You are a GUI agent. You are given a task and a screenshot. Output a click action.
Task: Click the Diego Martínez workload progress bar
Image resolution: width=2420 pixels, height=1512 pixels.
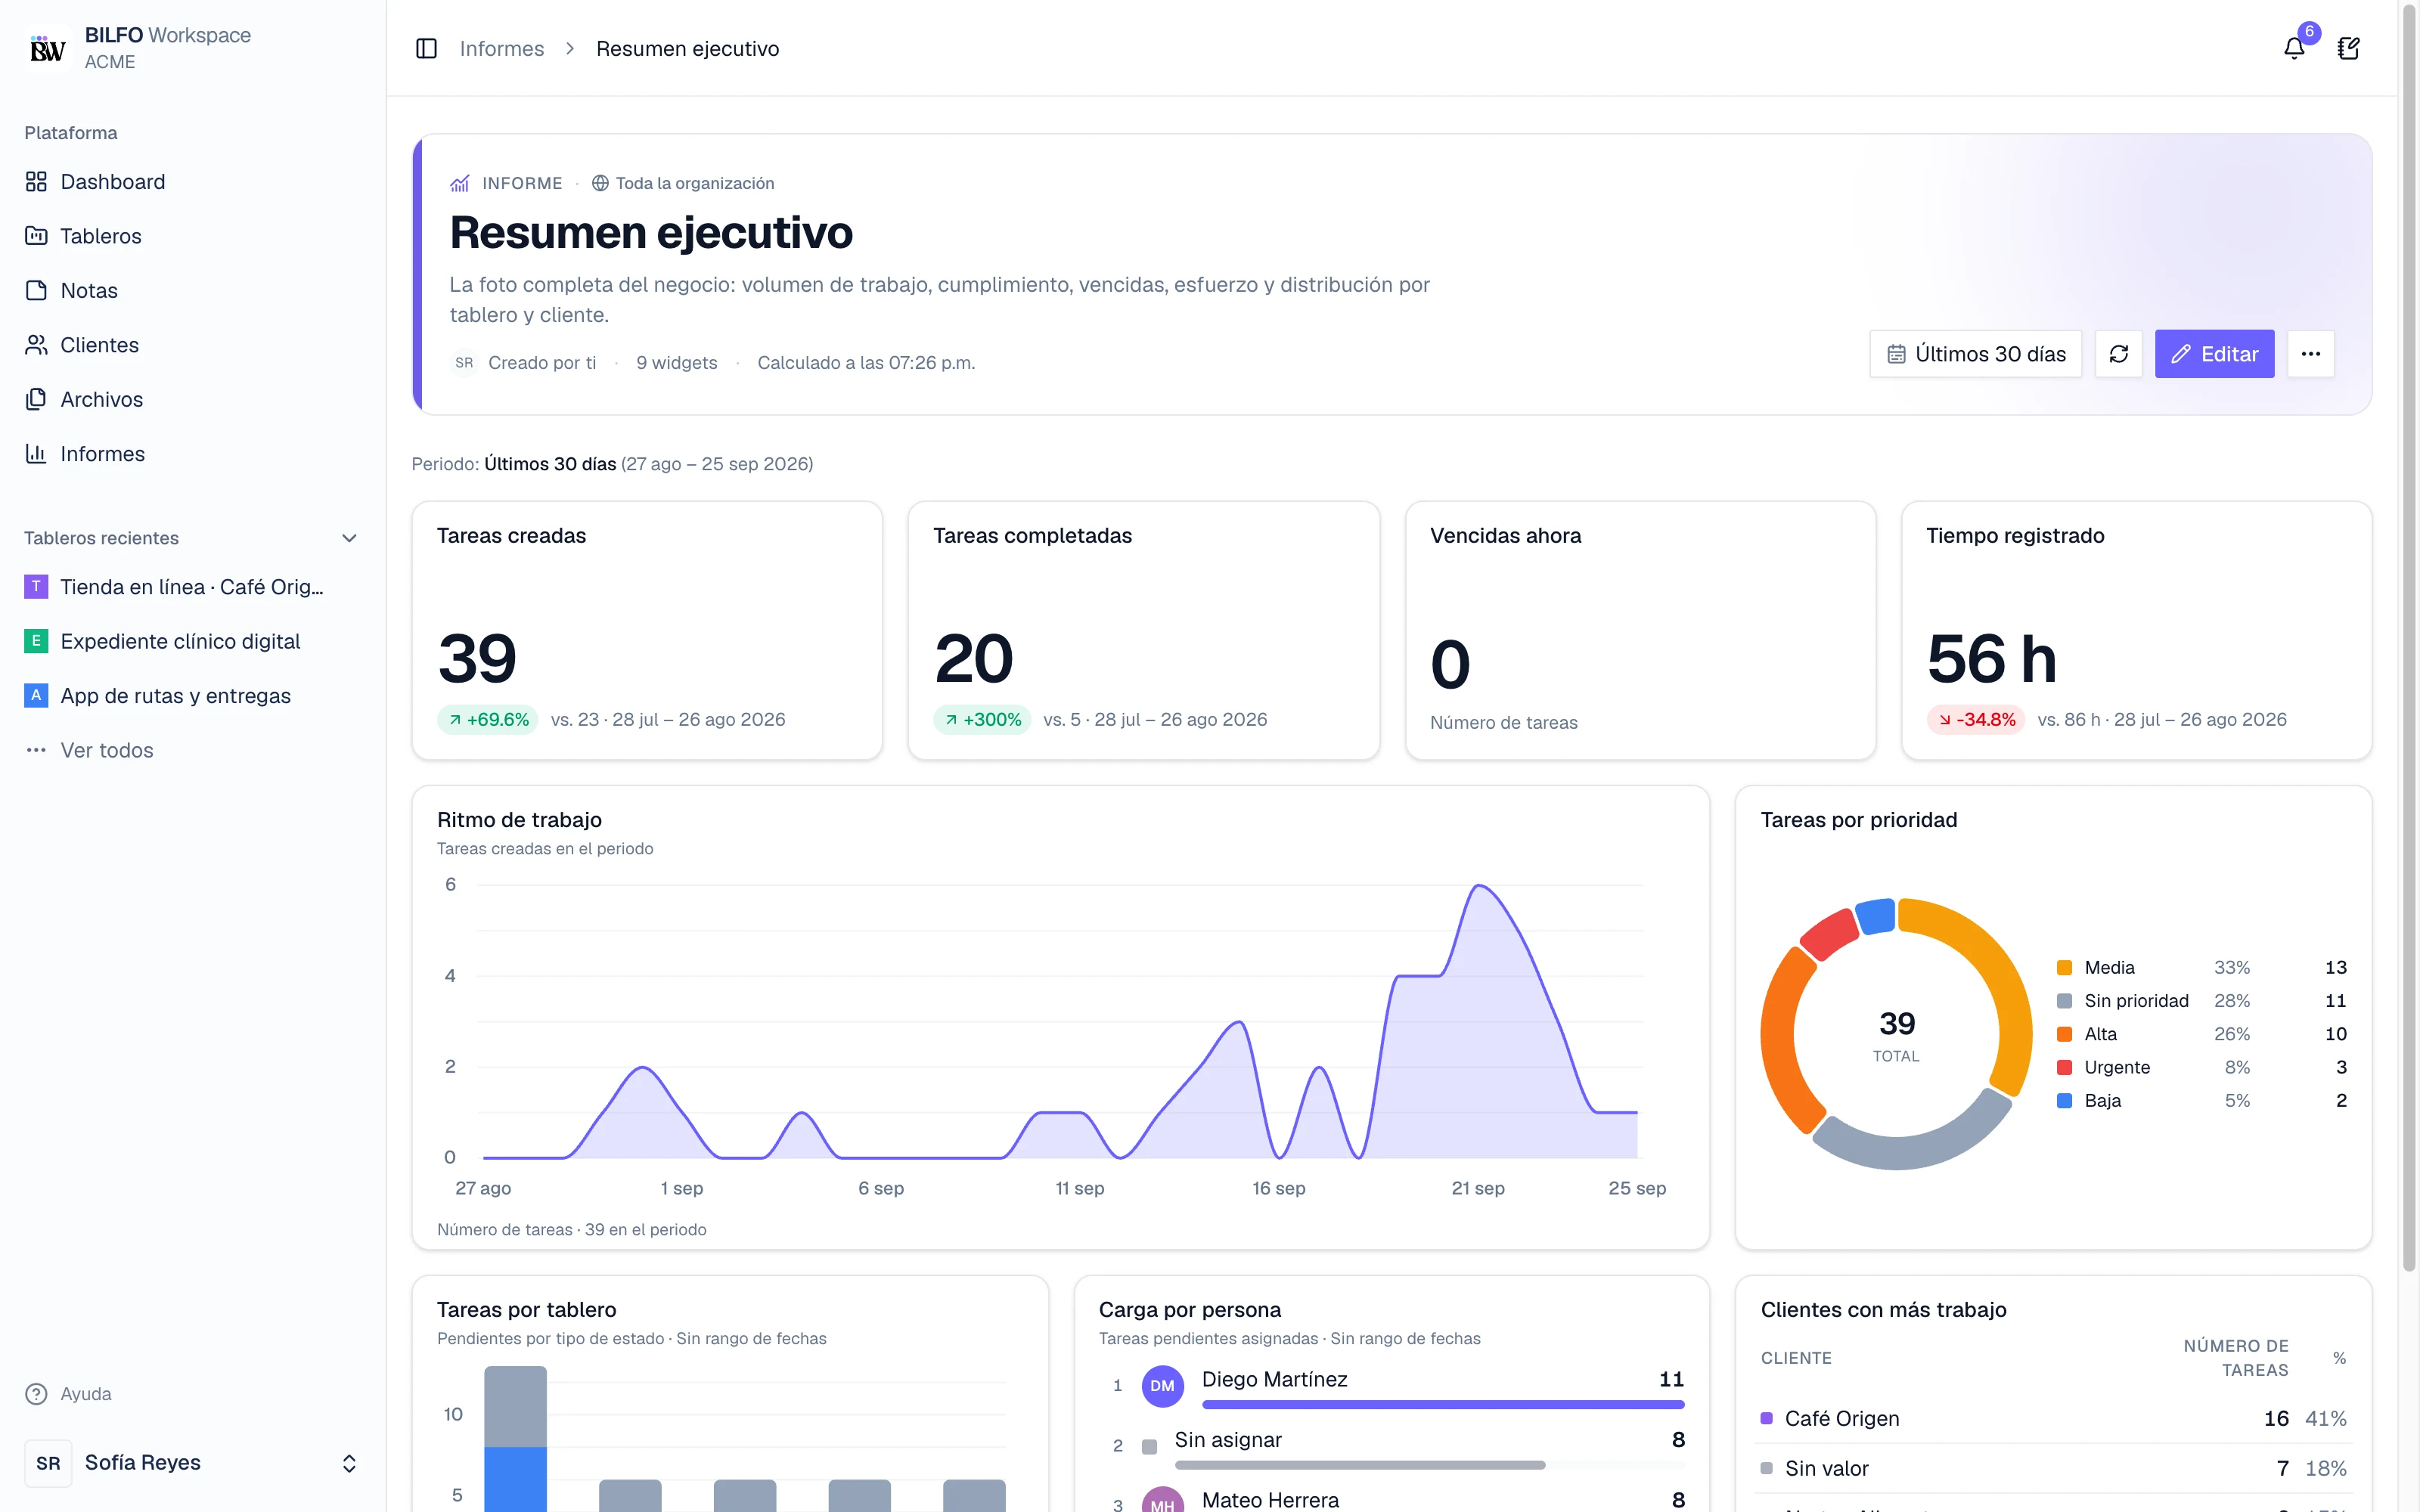[1443, 1404]
